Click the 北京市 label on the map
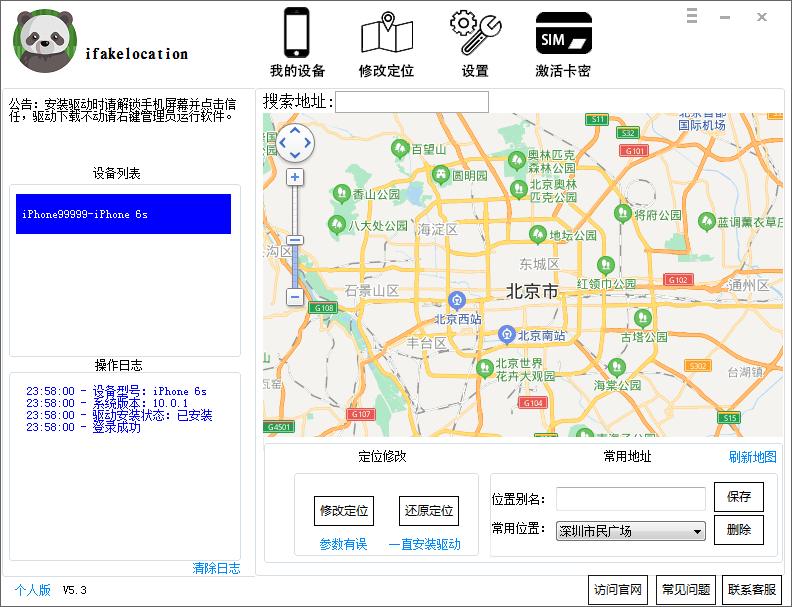The image size is (792, 607). 532,291
